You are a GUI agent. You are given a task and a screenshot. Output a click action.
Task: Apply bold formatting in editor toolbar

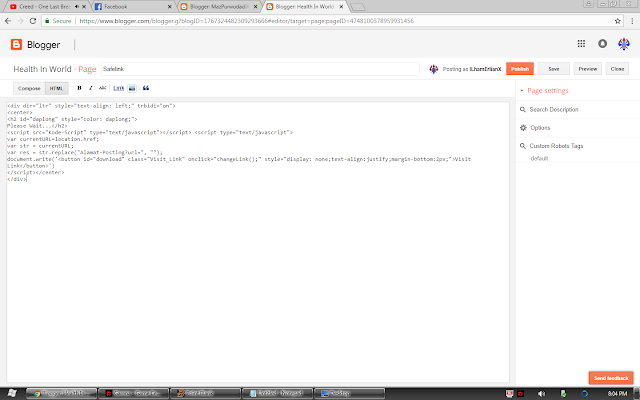(79, 88)
